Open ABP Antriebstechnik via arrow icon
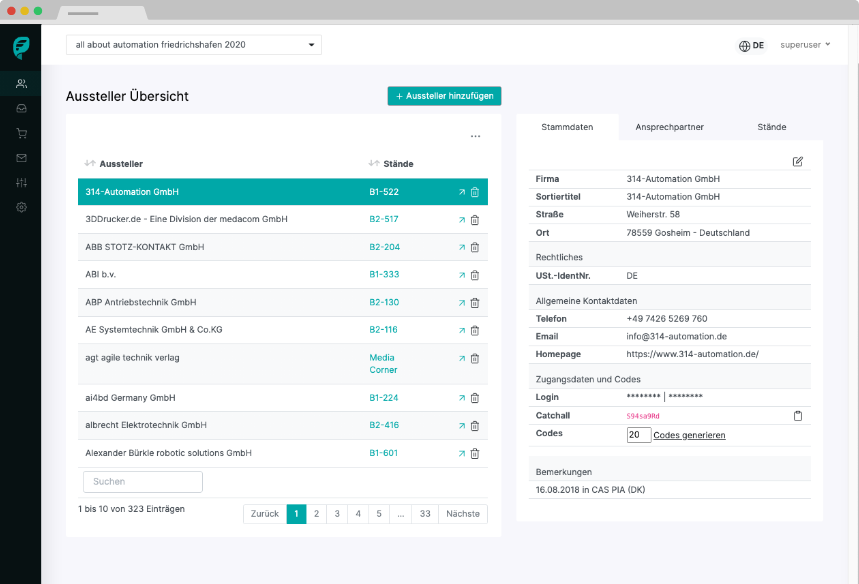Image resolution: width=859 pixels, height=584 pixels. 462,303
